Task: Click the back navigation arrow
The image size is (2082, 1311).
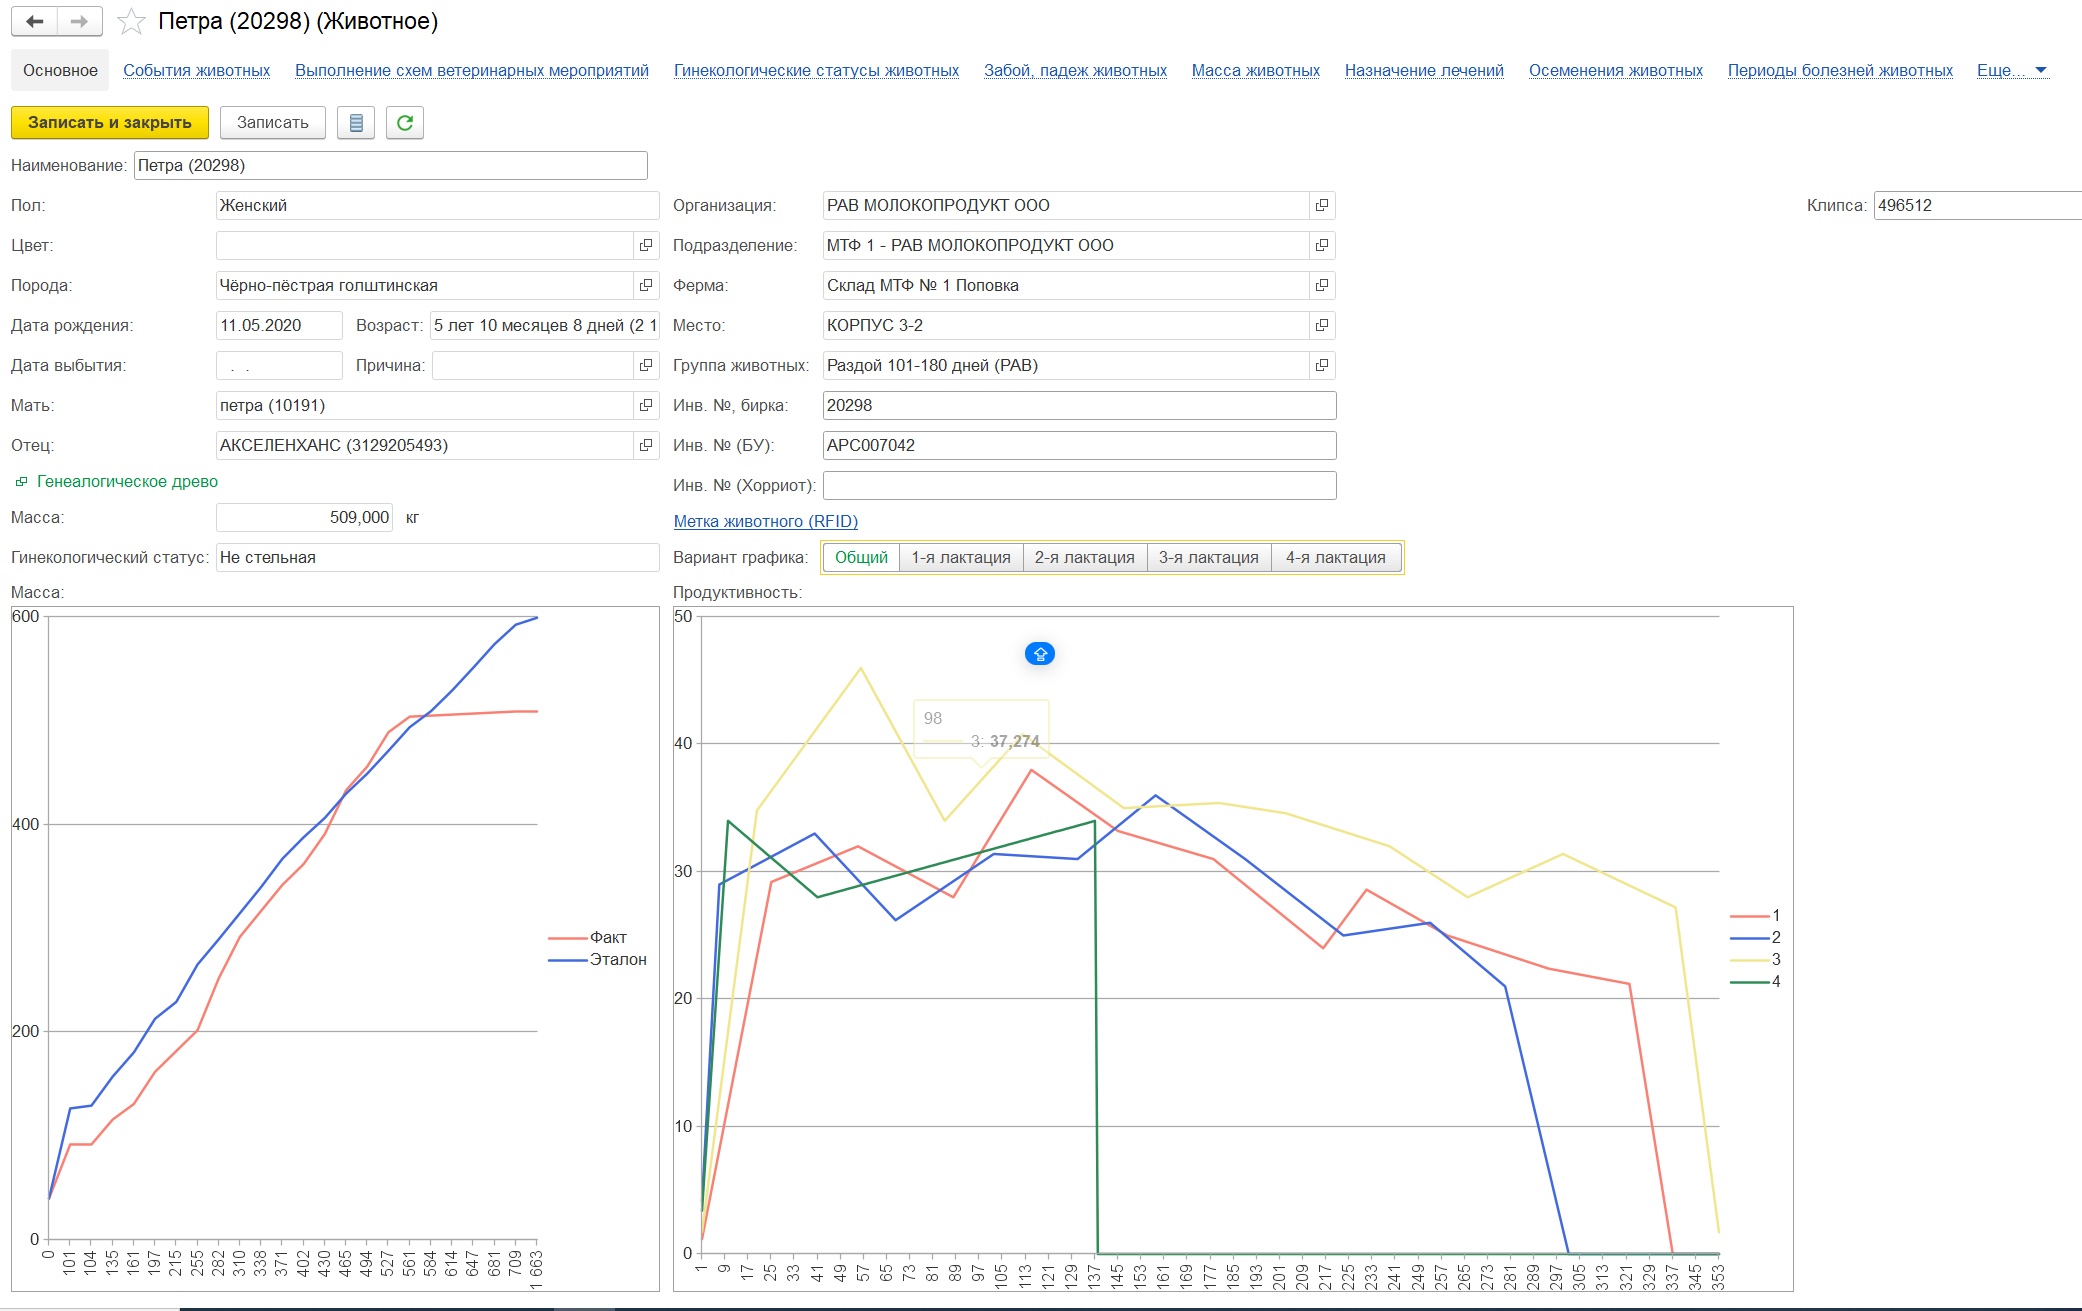Action: coord(35,21)
